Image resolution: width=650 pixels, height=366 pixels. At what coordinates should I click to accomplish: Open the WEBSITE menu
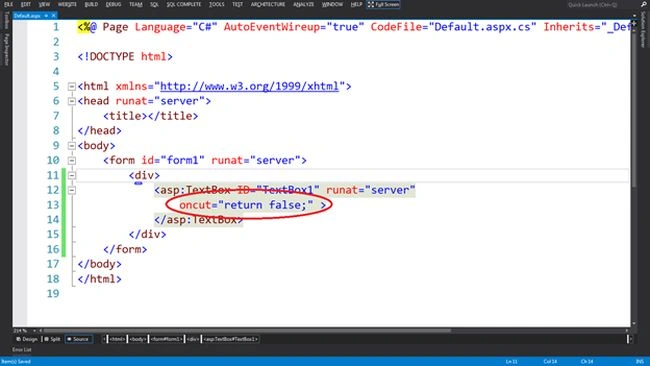[67, 4]
